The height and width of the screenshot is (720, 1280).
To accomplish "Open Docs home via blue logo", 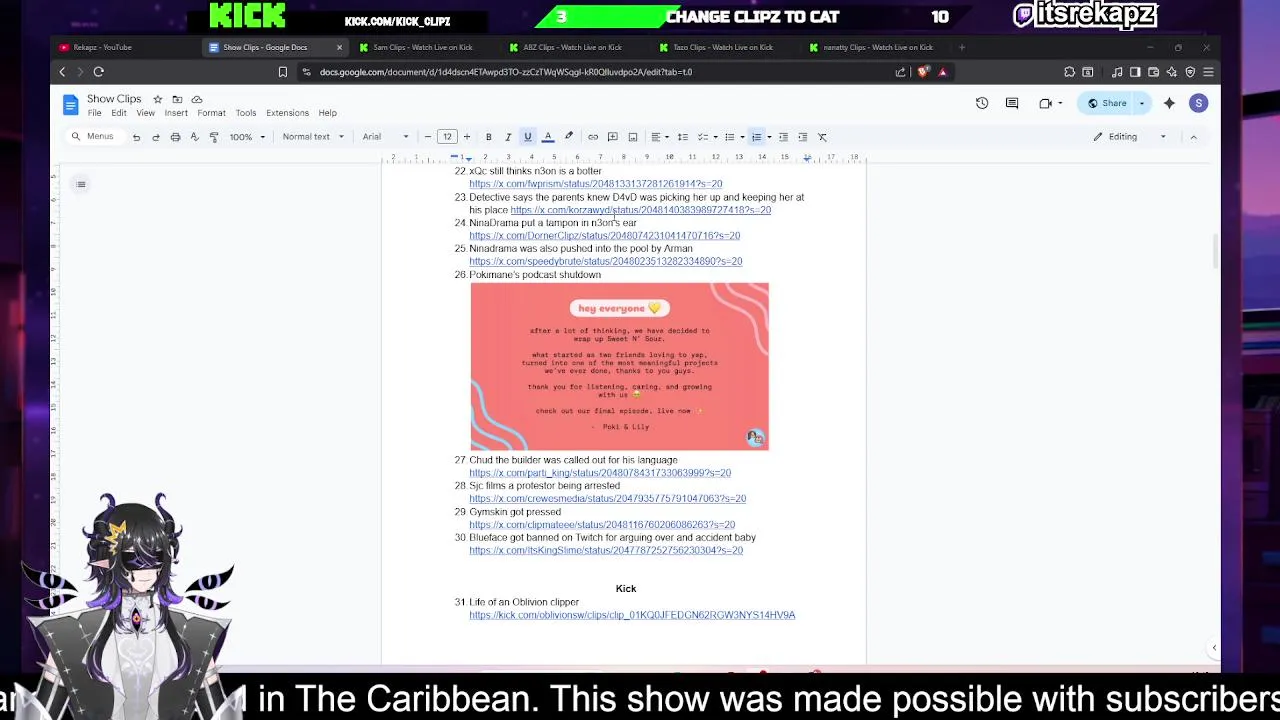I will click(x=70, y=105).
